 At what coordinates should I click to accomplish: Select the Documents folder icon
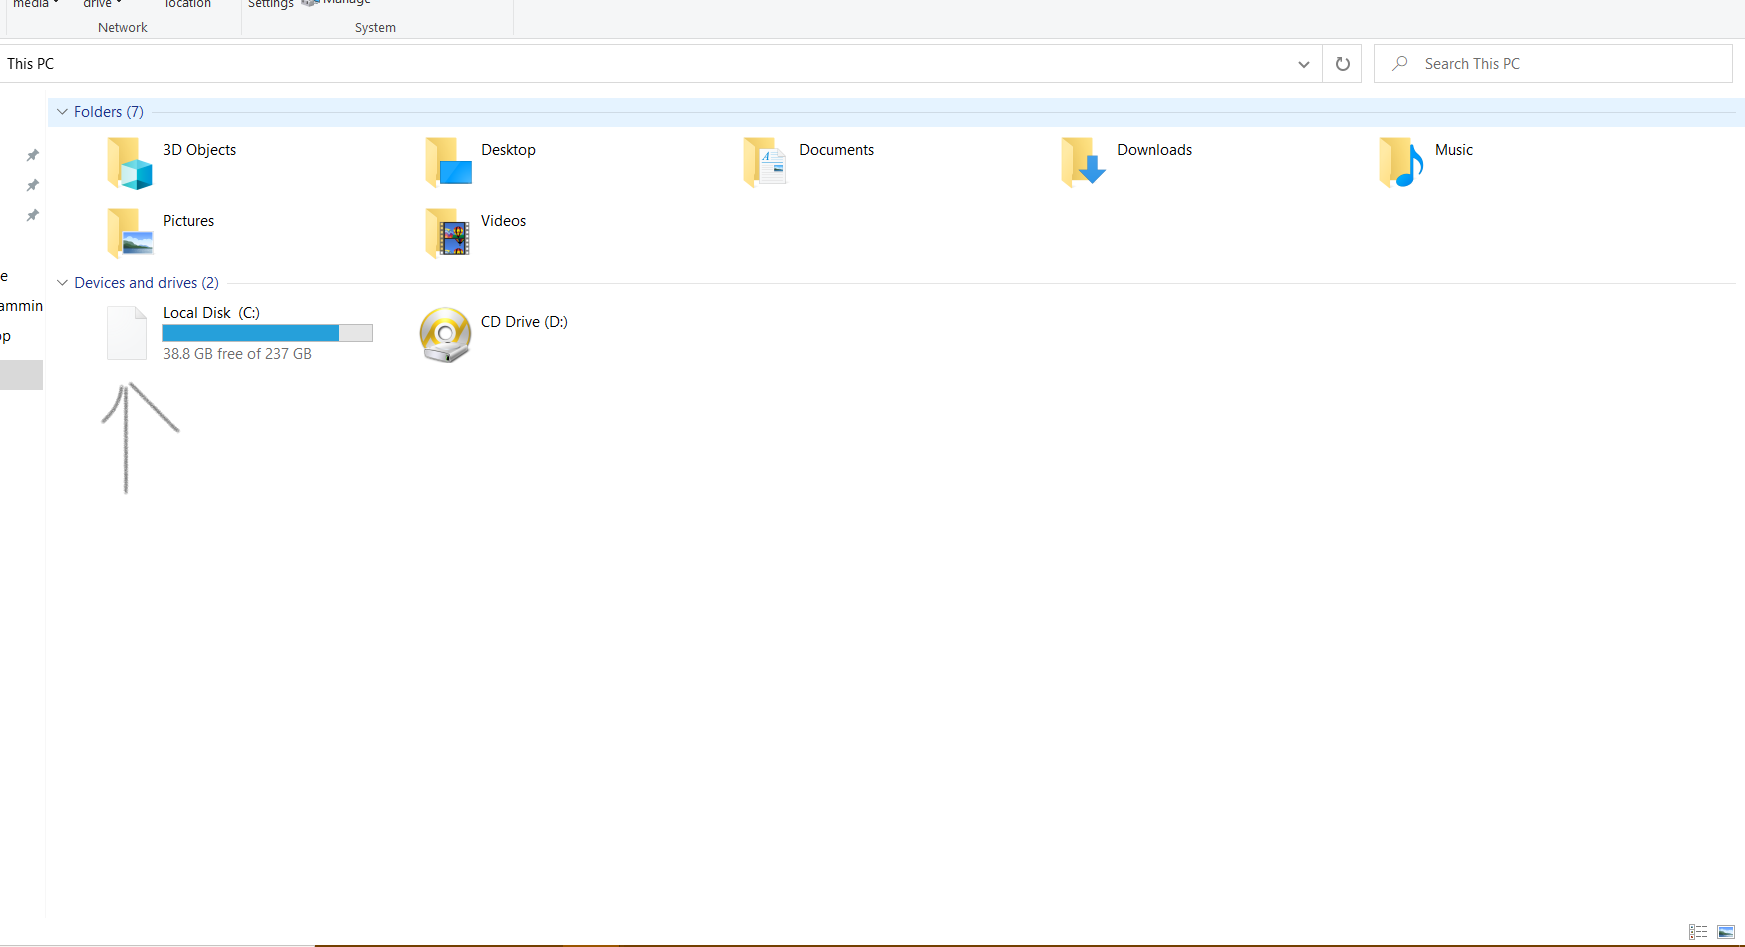point(766,163)
